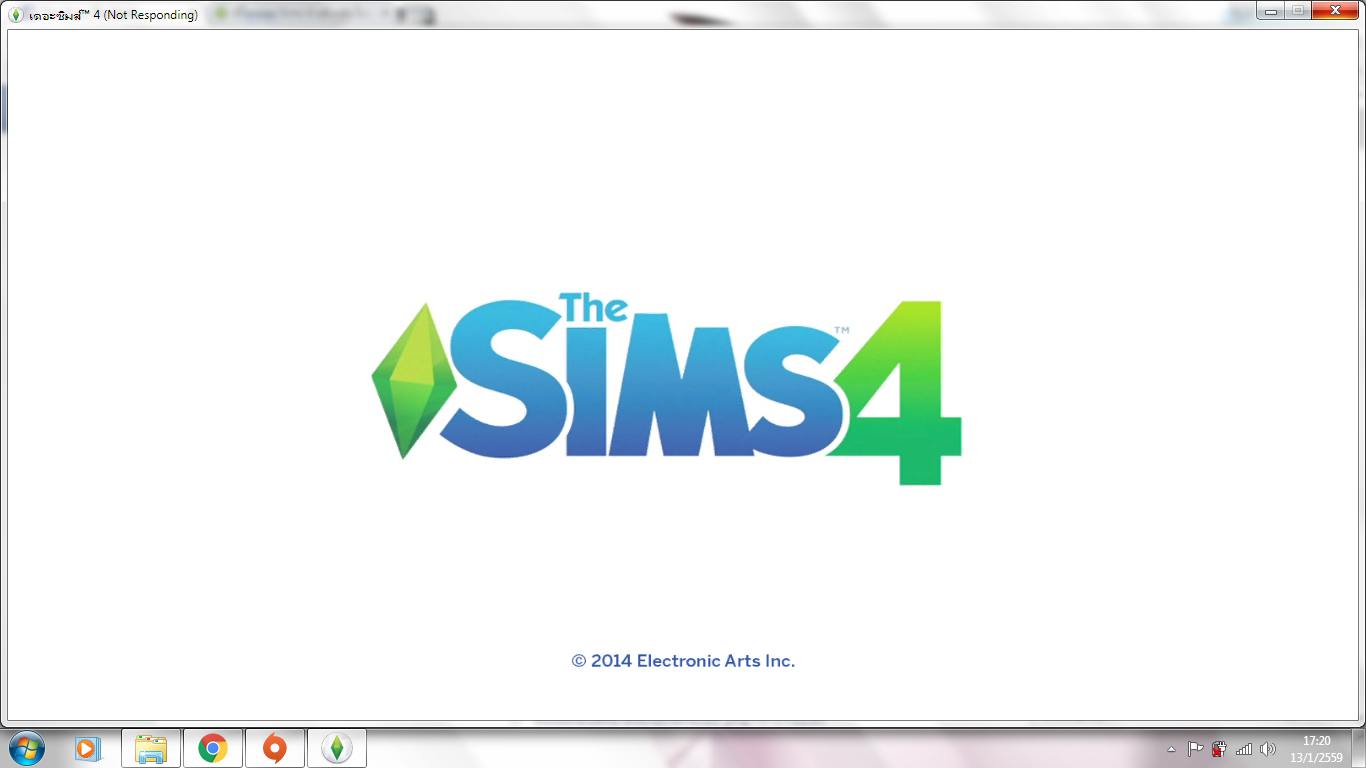The height and width of the screenshot is (768, 1366).
Task: Open Action Center flag icon
Action: (x=1195, y=749)
